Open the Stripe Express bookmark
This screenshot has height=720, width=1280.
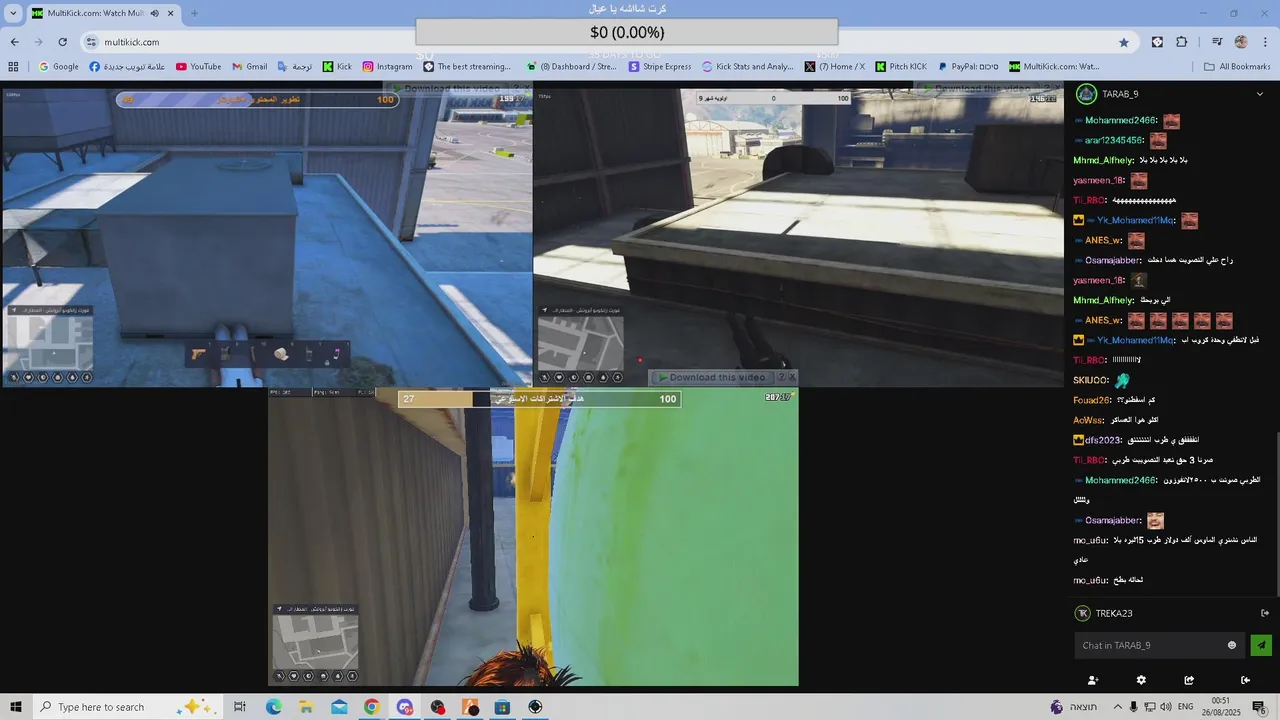point(660,67)
